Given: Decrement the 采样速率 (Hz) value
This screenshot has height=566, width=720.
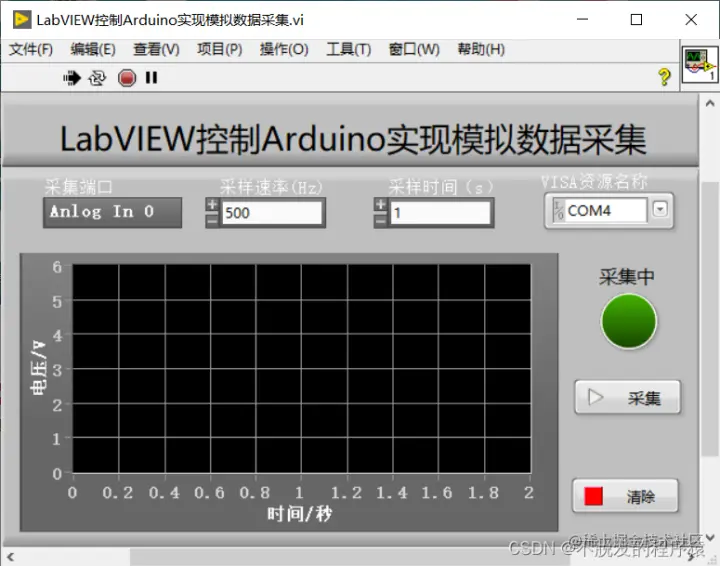Looking at the screenshot, I should pos(212,220).
